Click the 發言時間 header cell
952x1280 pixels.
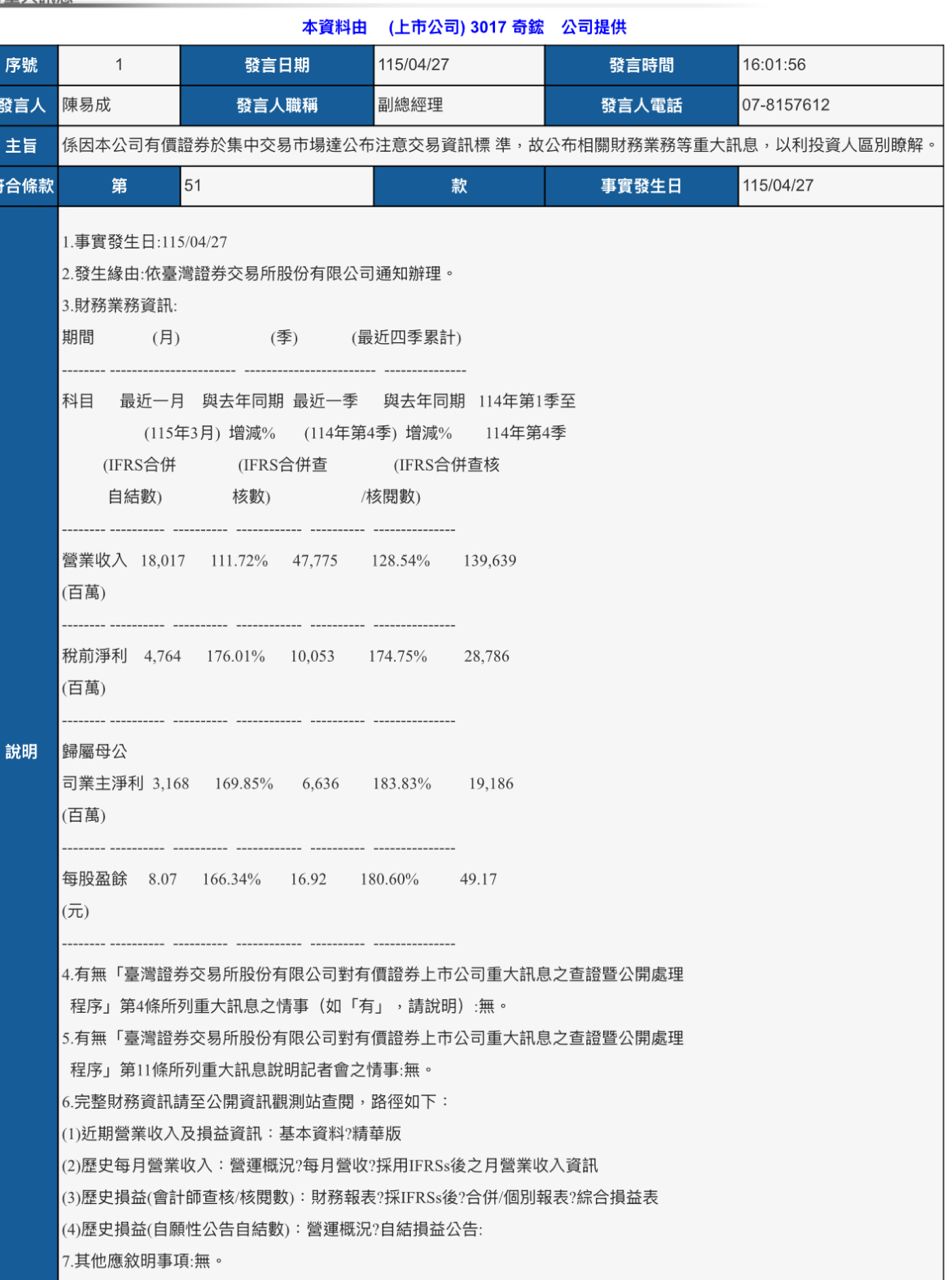[x=641, y=66]
